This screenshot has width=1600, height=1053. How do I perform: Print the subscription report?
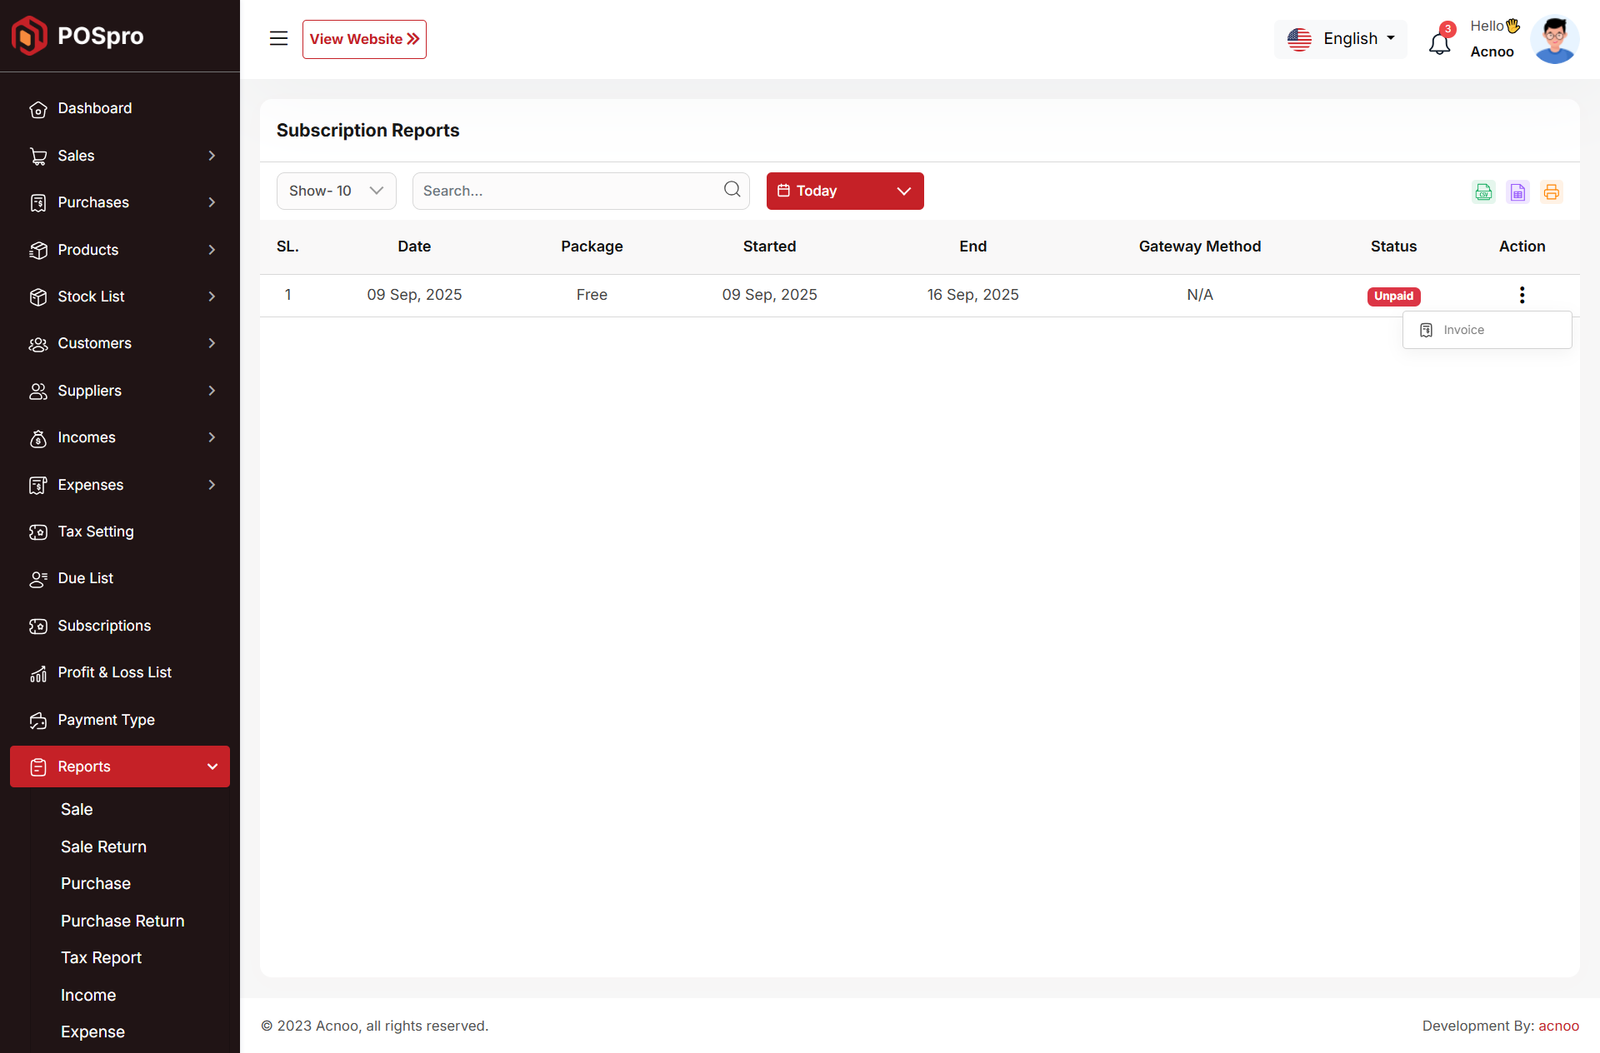(1551, 192)
